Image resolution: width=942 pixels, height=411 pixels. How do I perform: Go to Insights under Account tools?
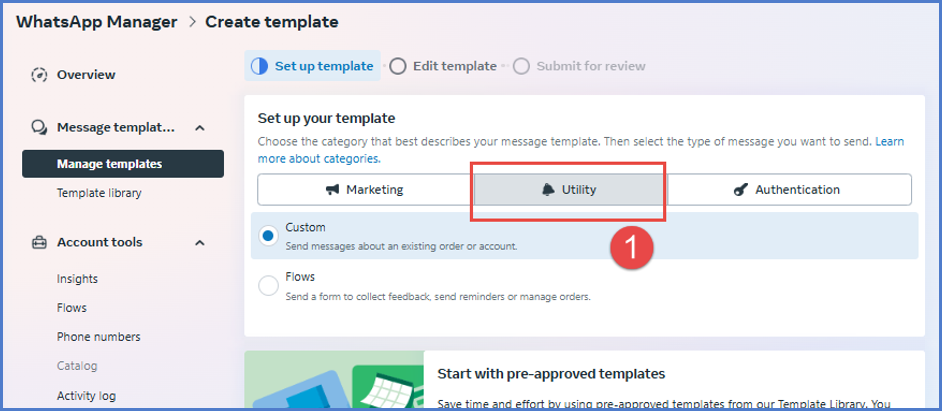coord(77,279)
